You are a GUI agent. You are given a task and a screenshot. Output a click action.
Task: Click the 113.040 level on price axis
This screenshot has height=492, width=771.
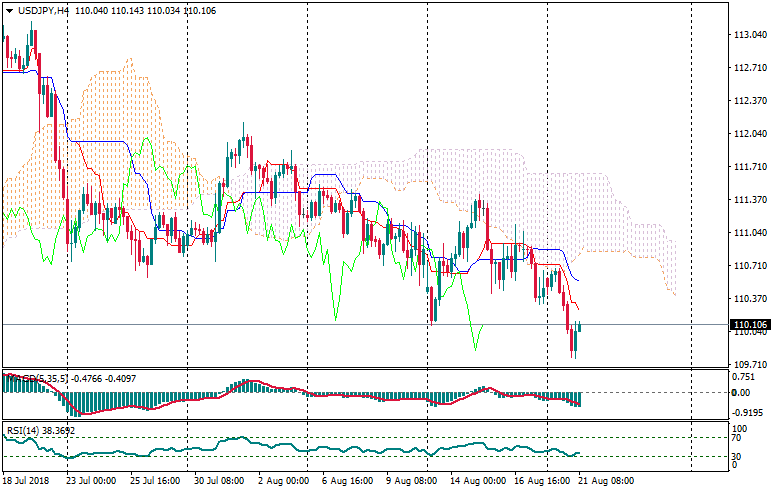749,35
